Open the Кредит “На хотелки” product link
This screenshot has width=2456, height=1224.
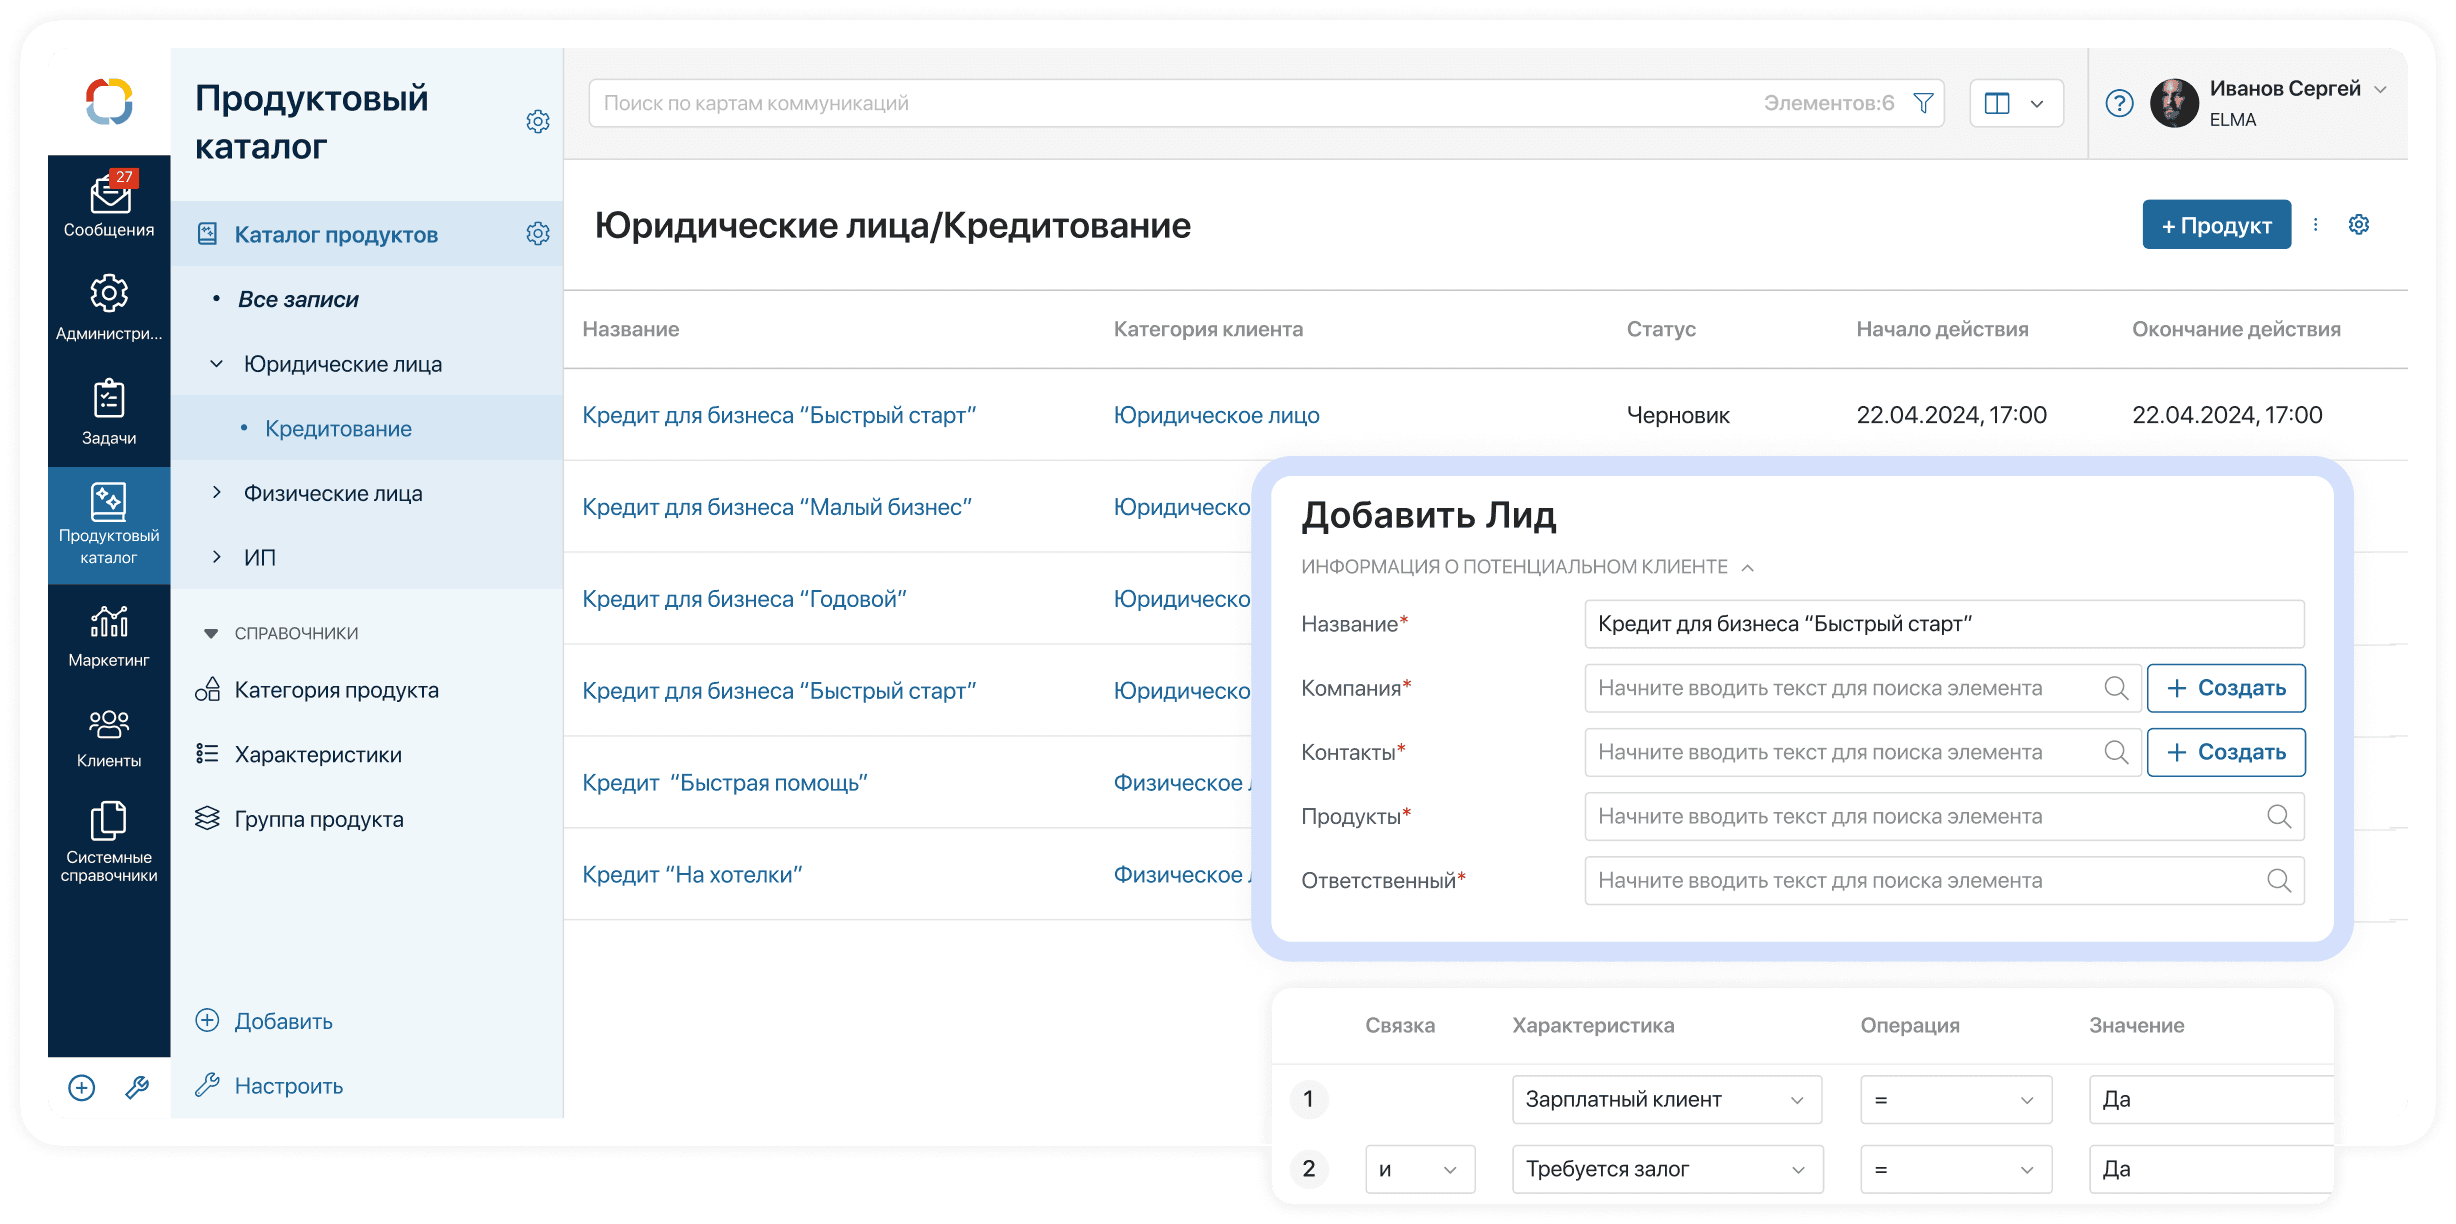692,875
